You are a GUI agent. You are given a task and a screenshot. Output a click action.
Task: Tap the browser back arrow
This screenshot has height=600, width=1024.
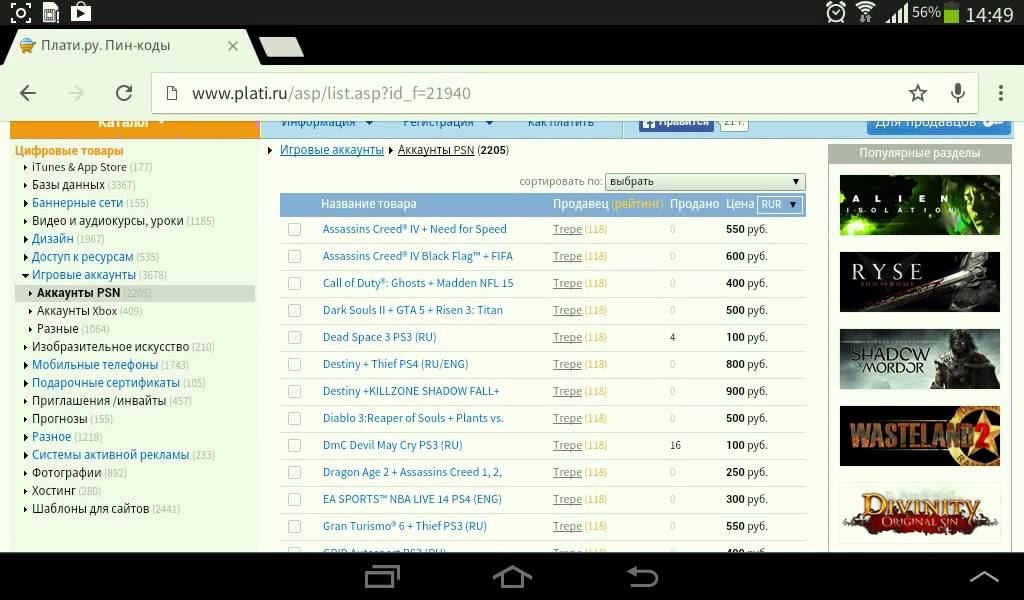click(x=28, y=93)
